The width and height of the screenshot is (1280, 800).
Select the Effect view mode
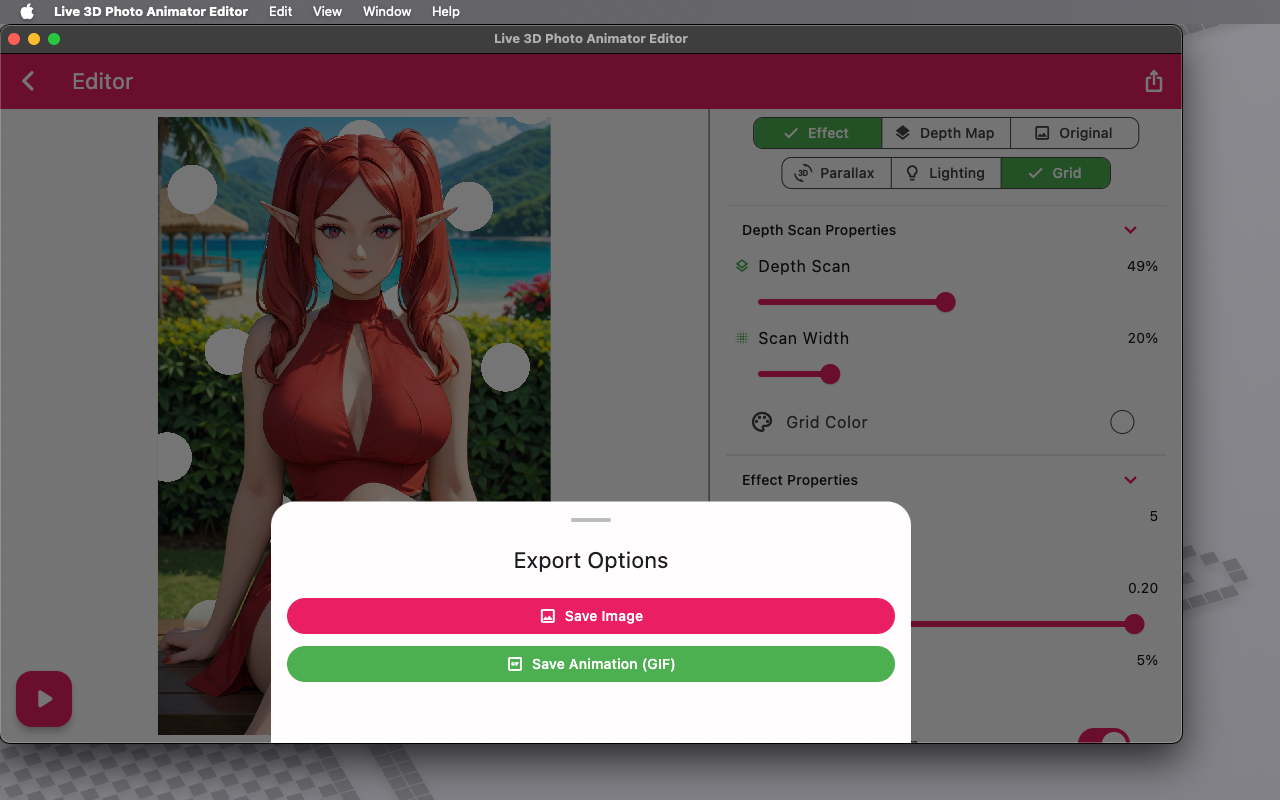pyautogui.click(x=817, y=133)
